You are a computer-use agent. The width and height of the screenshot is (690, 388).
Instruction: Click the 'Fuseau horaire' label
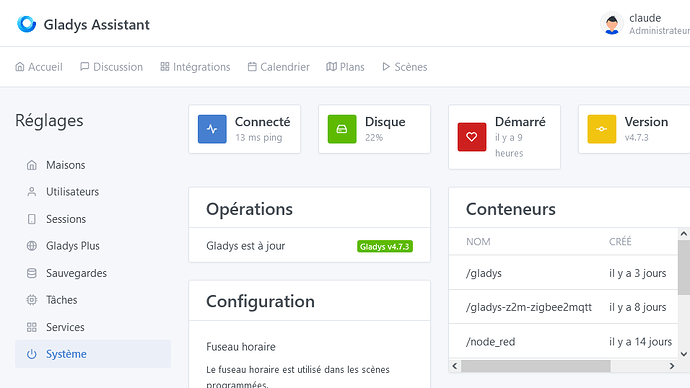pyautogui.click(x=241, y=347)
